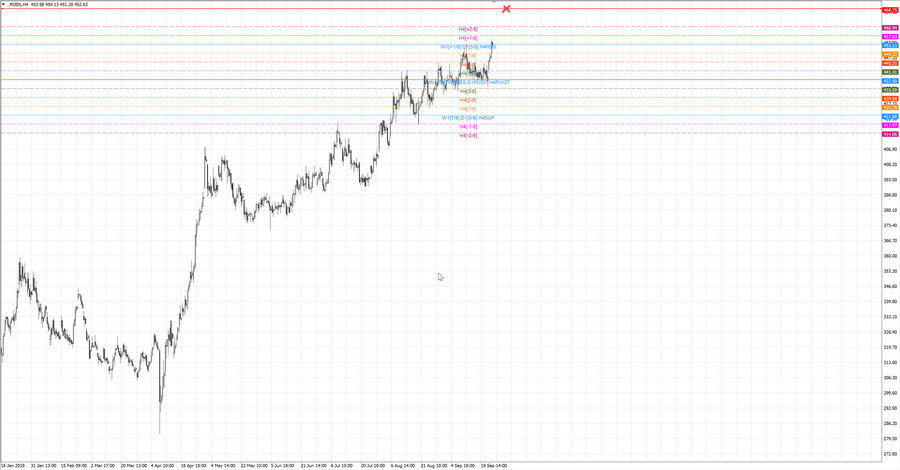Click the H4[+1/8] level label

(468, 38)
